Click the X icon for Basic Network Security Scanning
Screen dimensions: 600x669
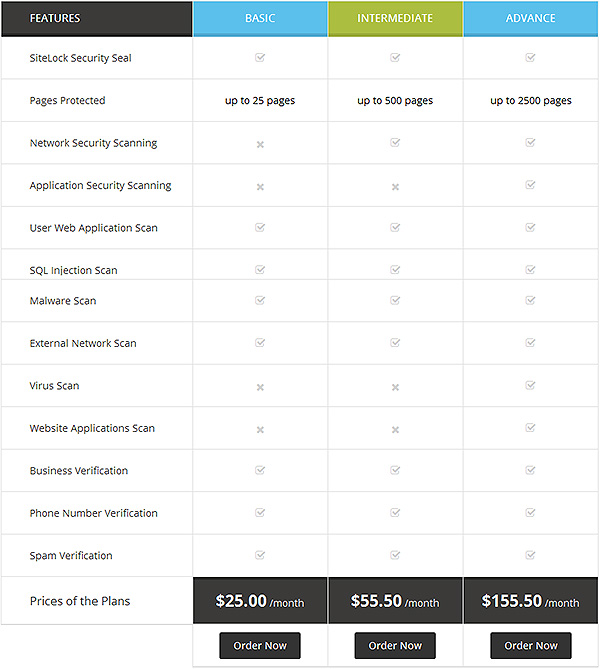260,145
